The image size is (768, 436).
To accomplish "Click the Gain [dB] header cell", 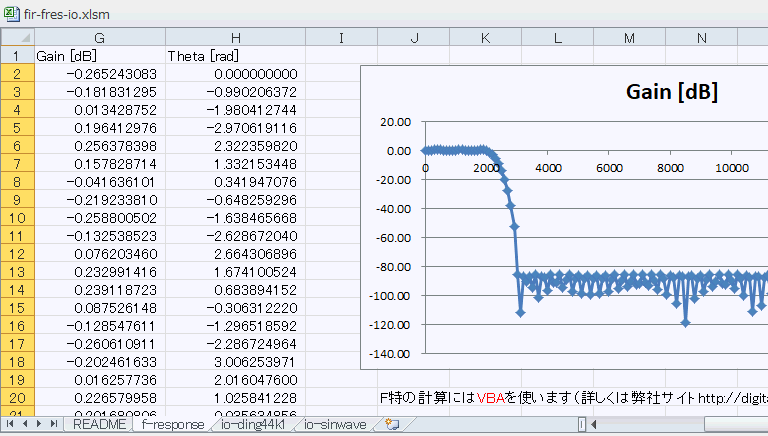I will click(x=100, y=55).
